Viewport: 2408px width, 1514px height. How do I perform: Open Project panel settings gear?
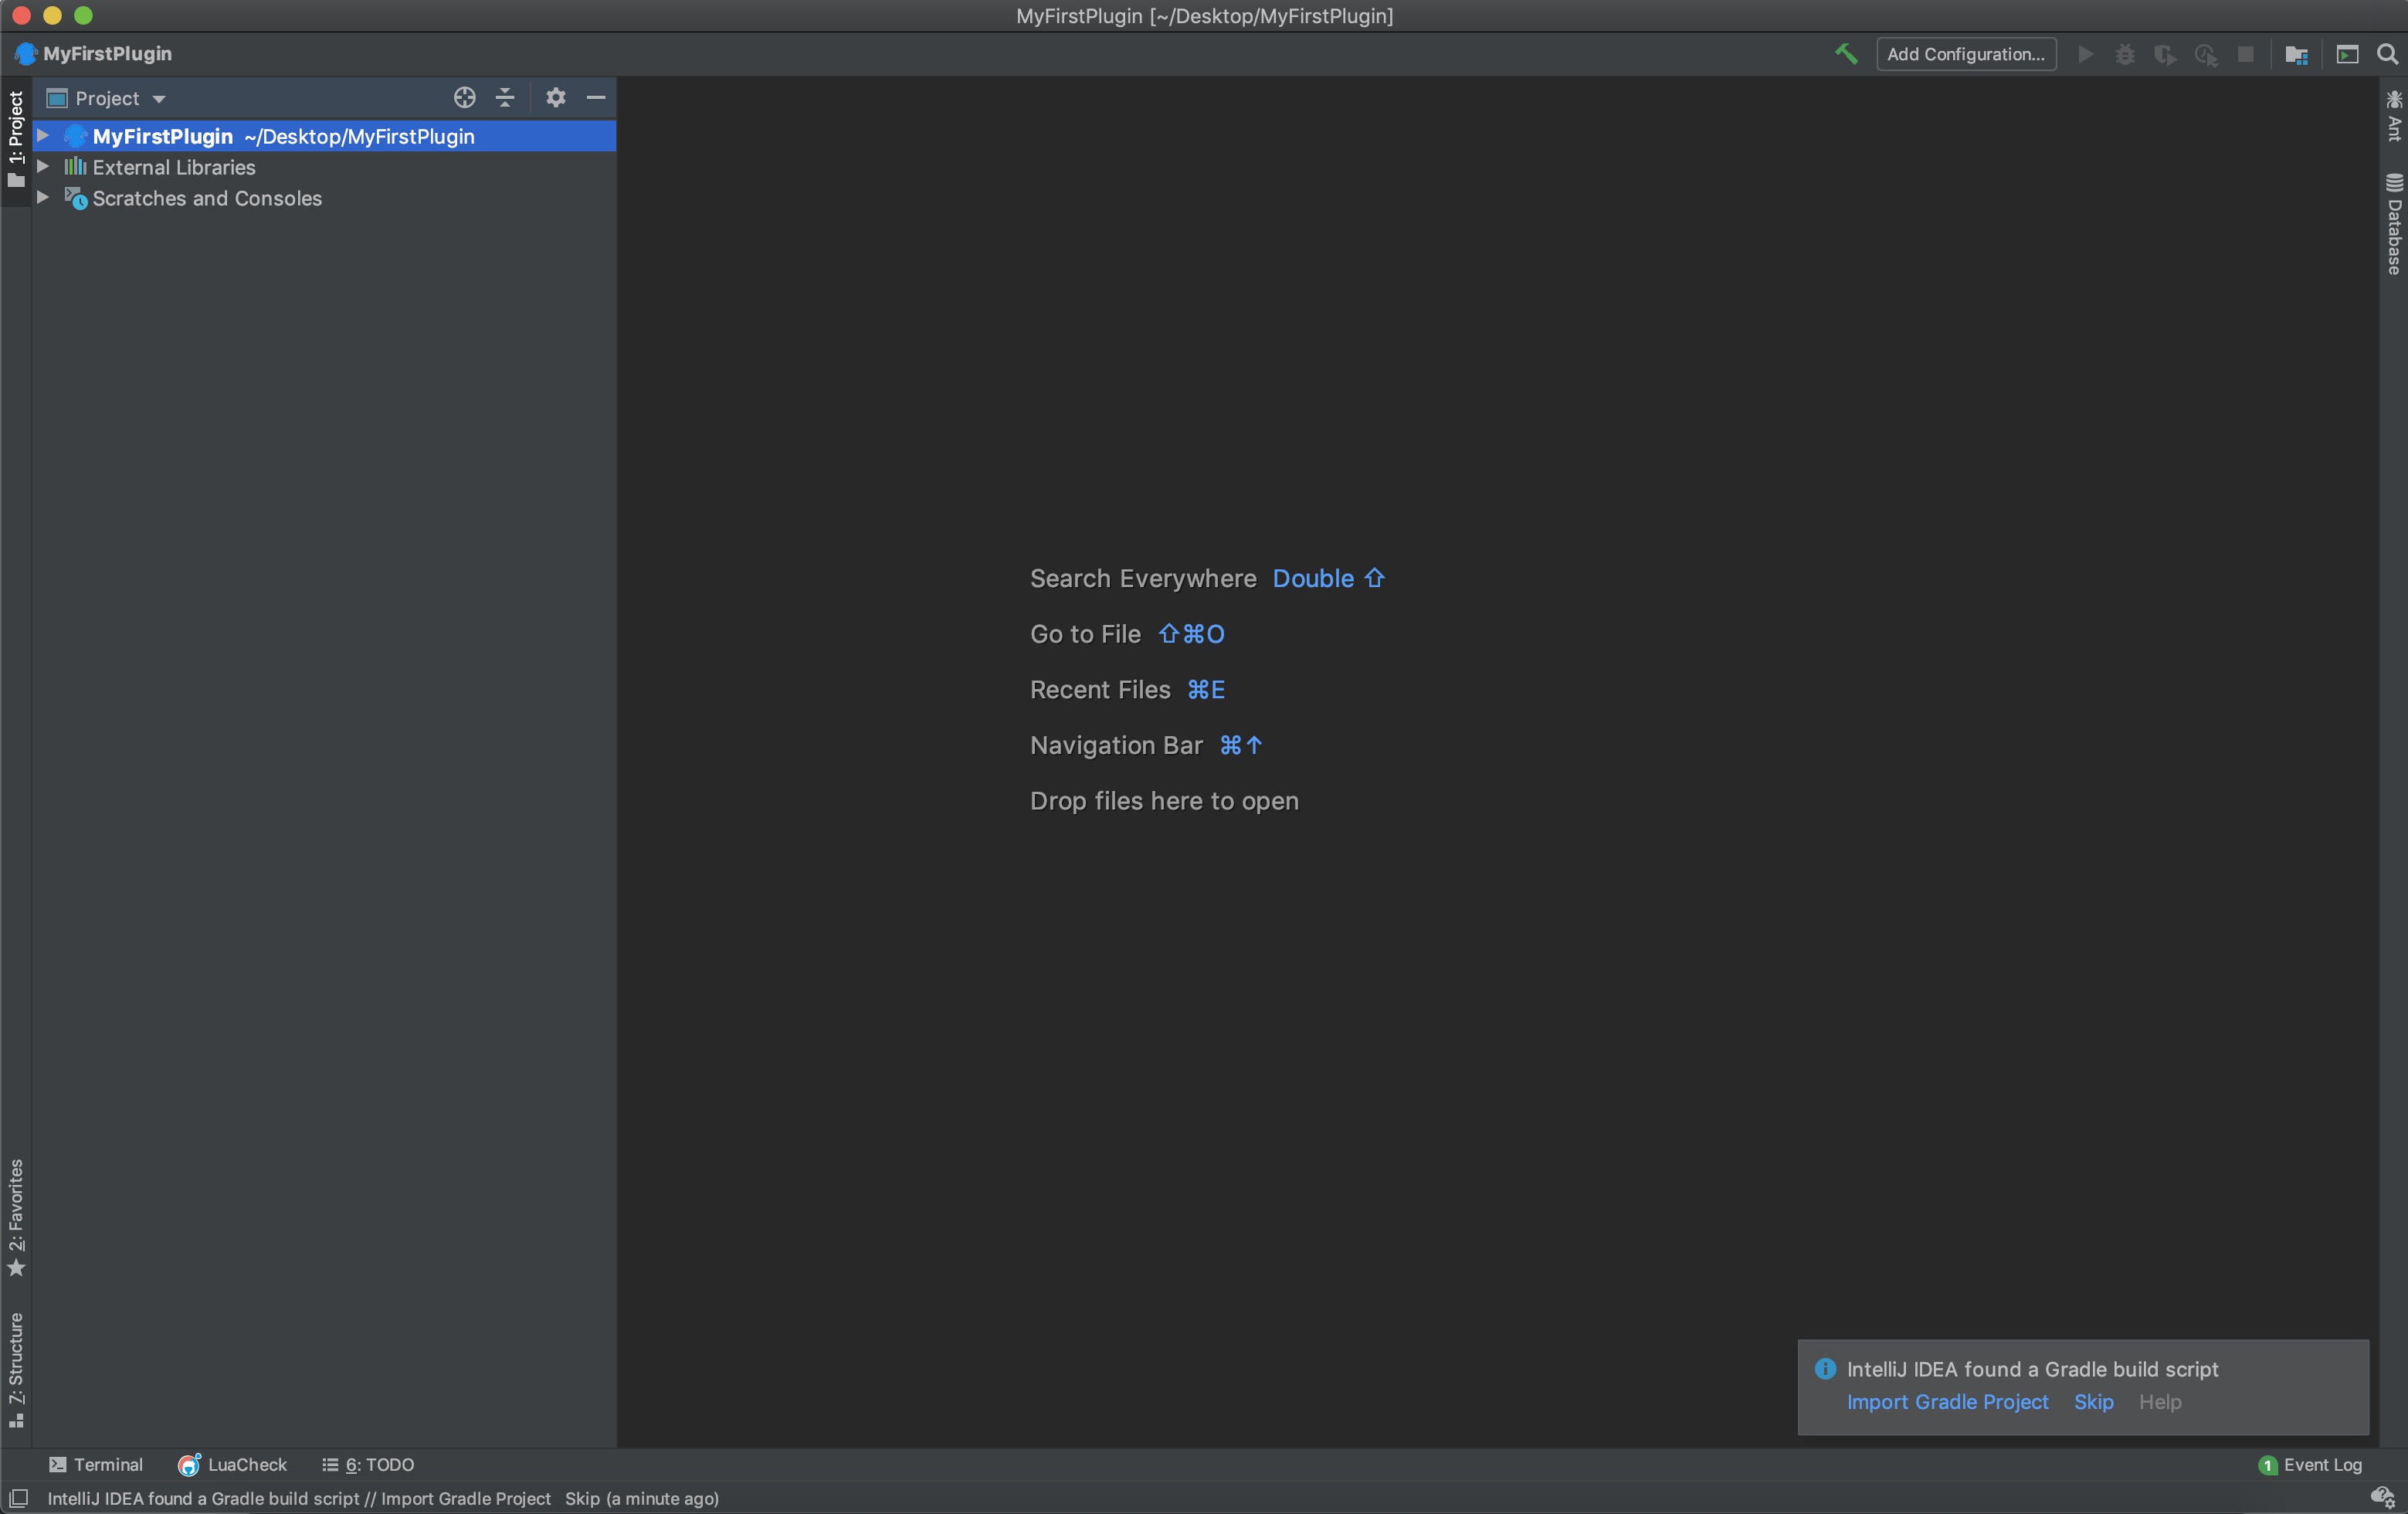pos(556,97)
